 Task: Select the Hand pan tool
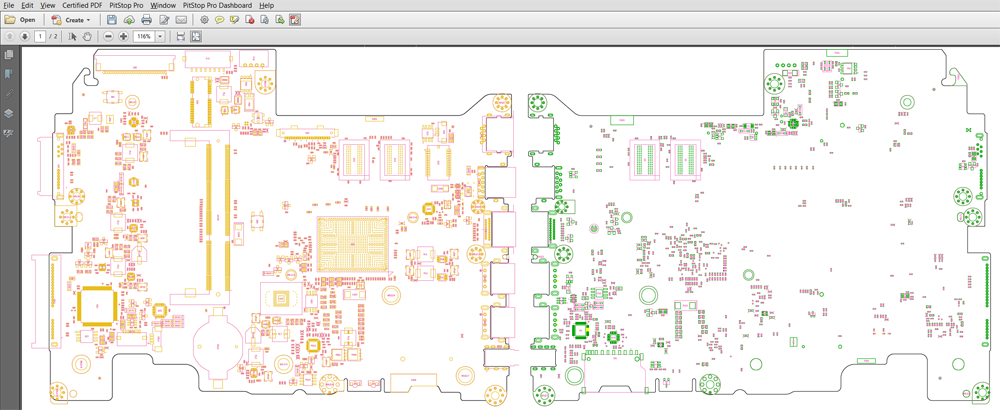pyautogui.click(x=87, y=36)
